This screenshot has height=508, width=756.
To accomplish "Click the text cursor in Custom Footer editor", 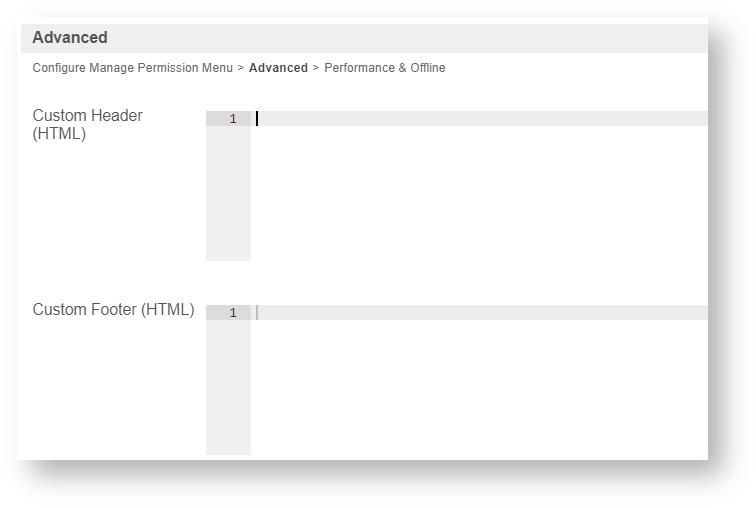I will [257, 313].
